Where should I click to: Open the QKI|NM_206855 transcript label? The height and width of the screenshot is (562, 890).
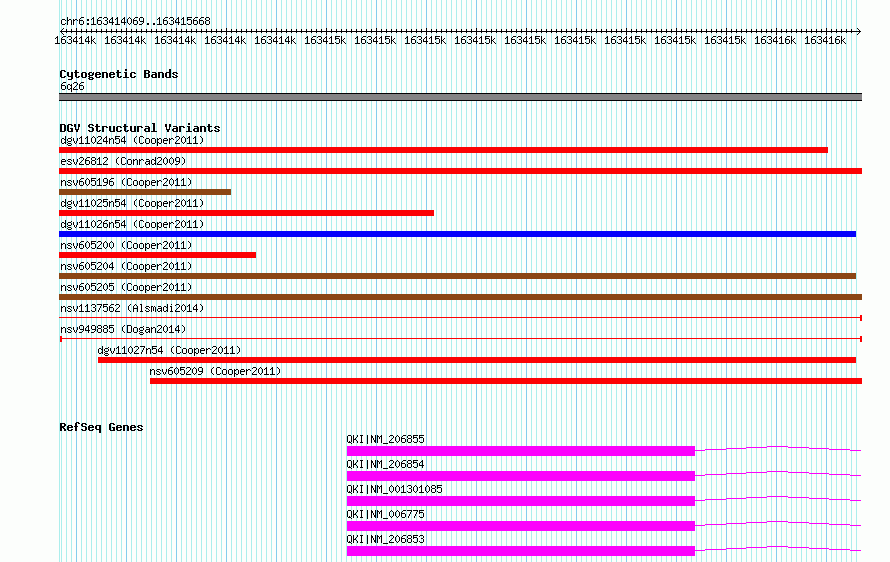coord(385,439)
